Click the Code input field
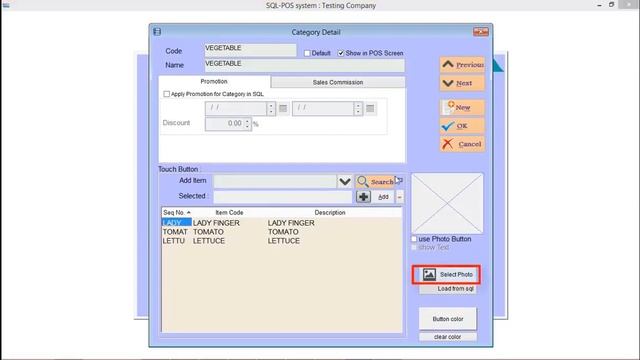The image size is (640, 360). (x=250, y=50)
